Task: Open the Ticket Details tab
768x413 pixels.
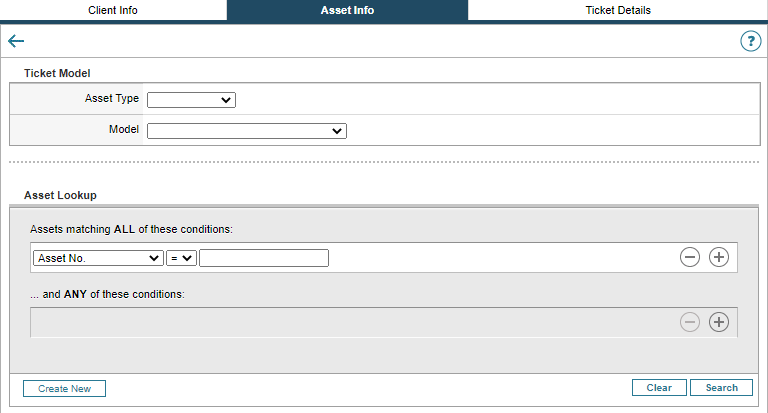Action: 618,10
